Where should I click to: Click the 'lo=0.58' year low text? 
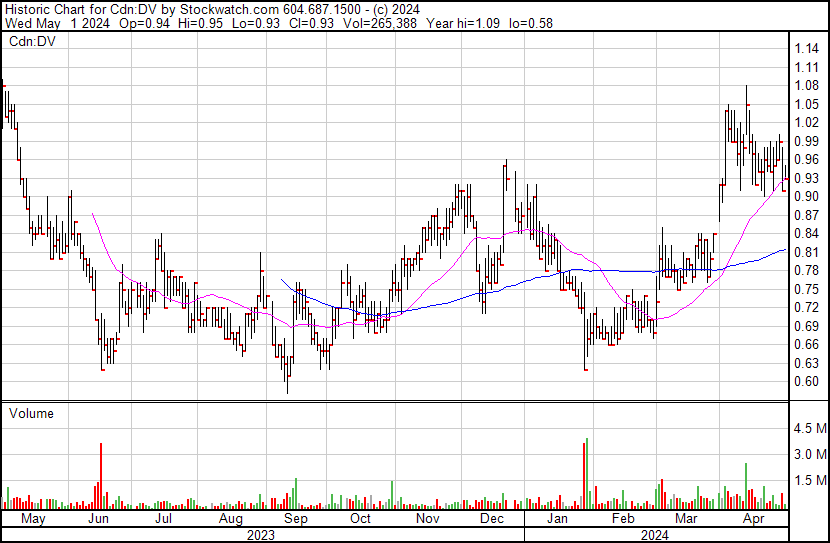coord(531,23)
